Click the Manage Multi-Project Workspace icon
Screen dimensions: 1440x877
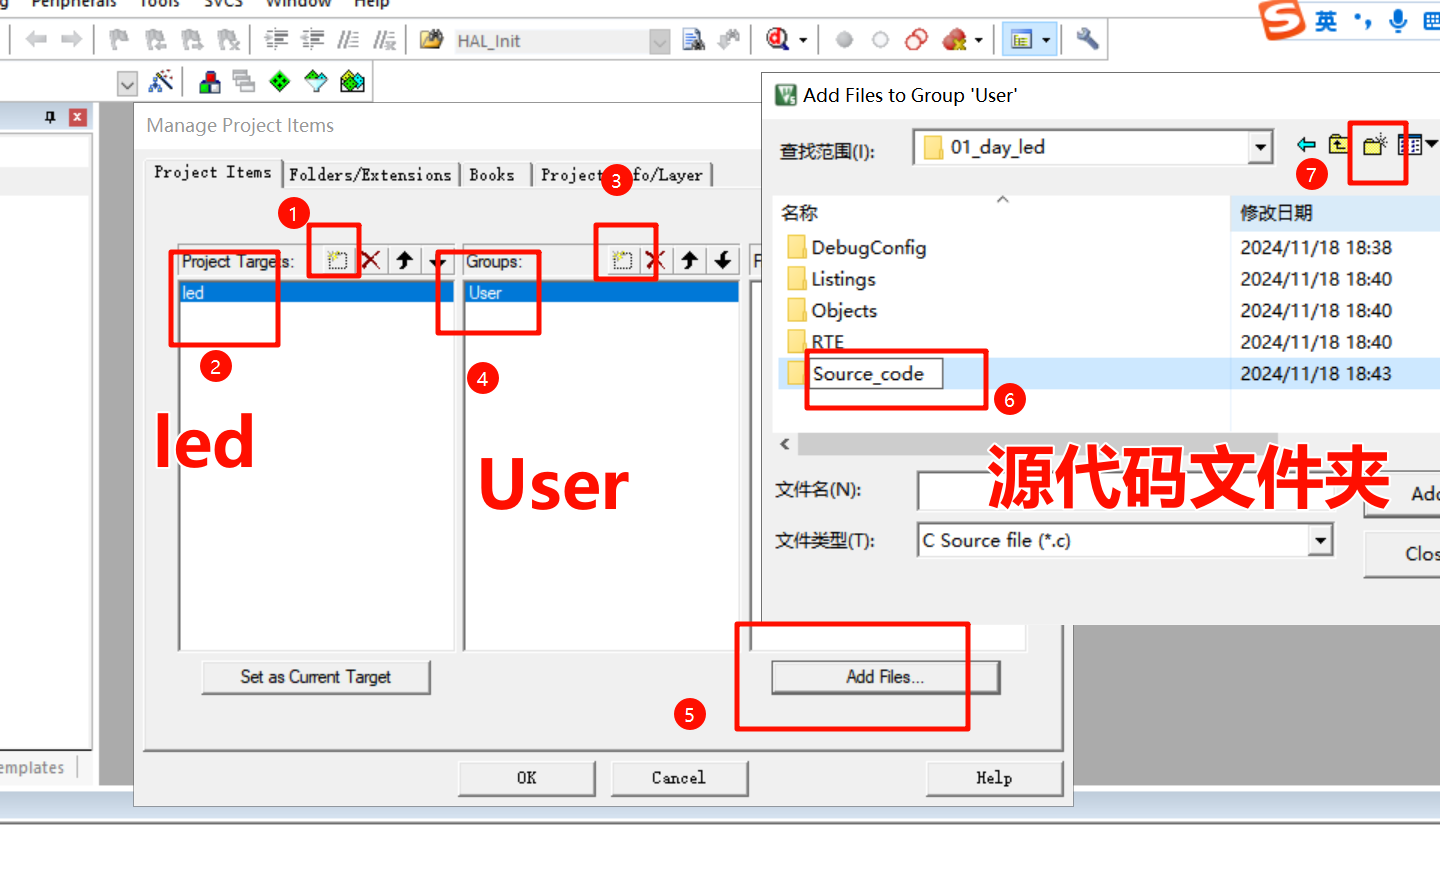click(244, 81)
